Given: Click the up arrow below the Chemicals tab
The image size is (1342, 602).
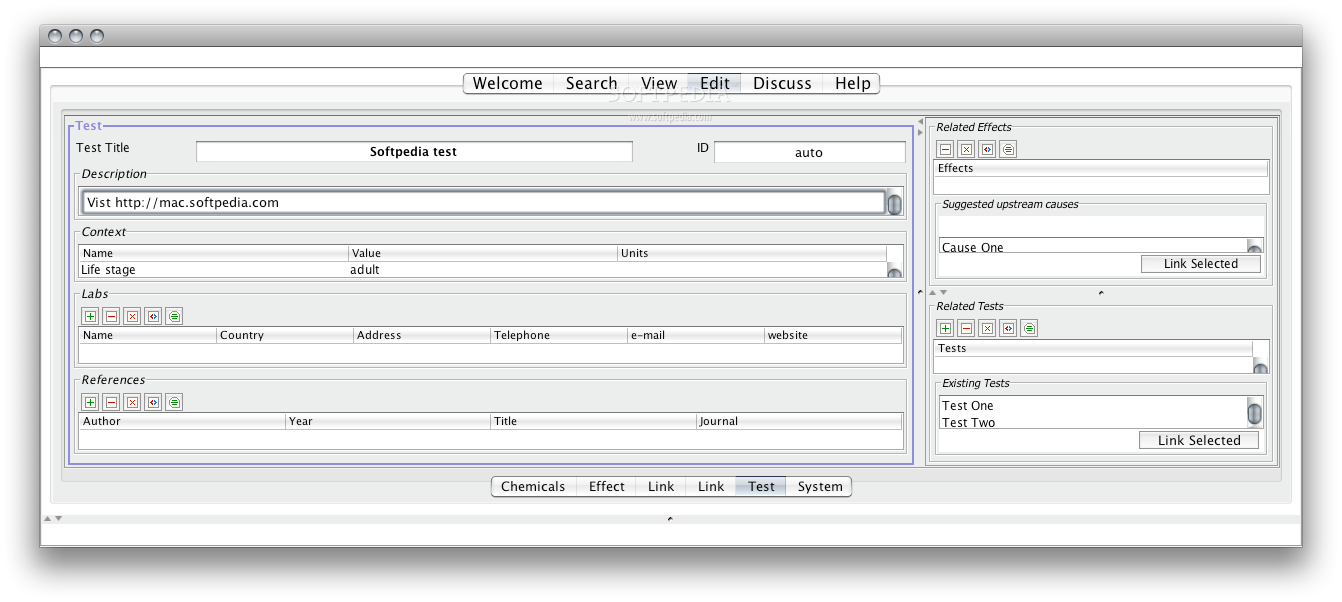Looking at the screenshot, I should point(47,518).
